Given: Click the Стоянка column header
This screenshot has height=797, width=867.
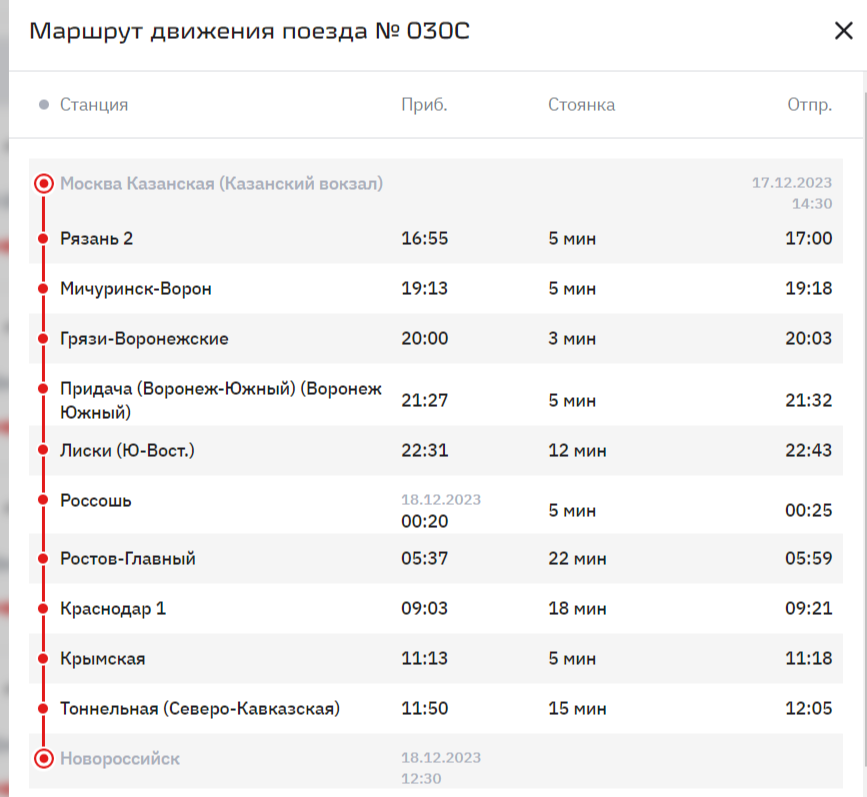Looking at the screenshot, I should [581, 105].
